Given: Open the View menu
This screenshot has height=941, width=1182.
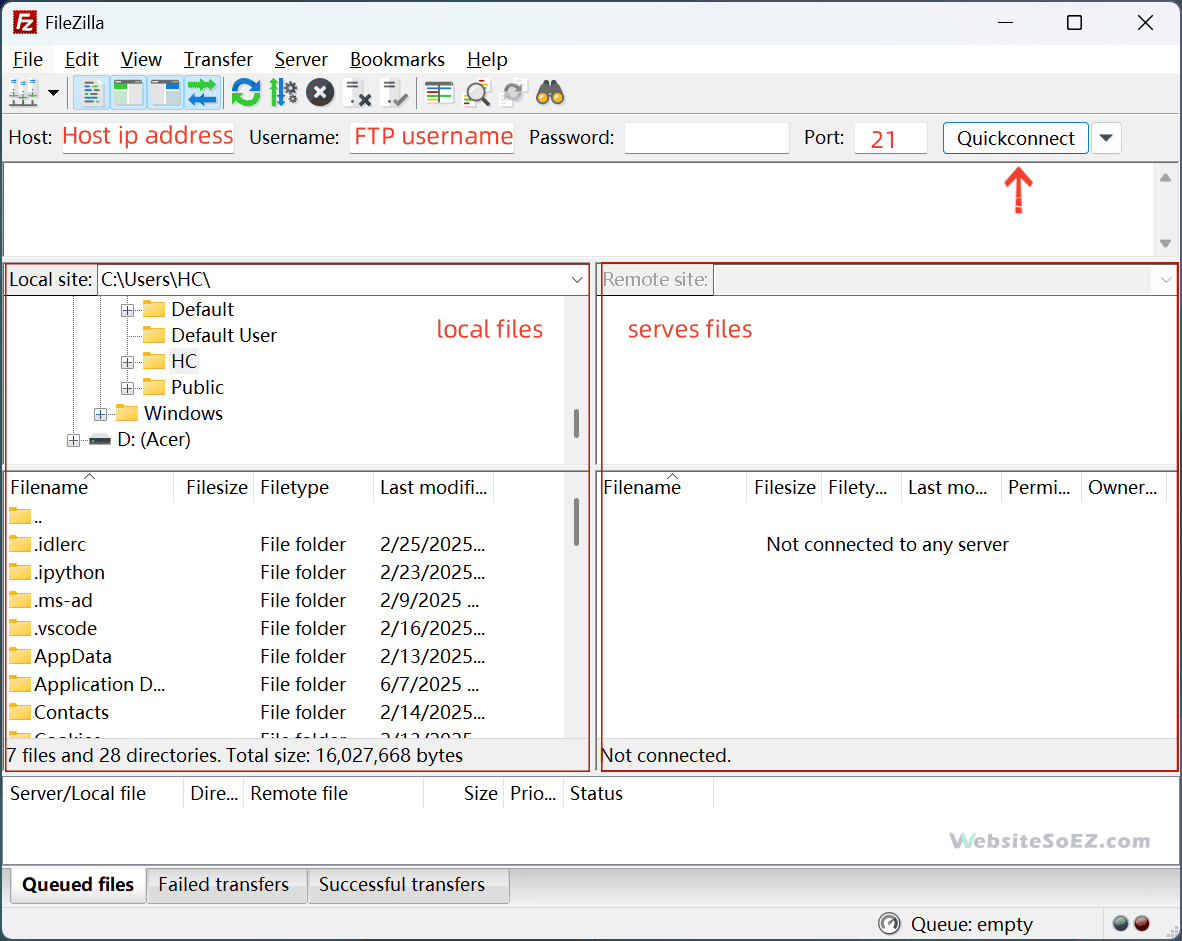Looking at the screenshot, I should pyautogui.click(x=141, y=60).
